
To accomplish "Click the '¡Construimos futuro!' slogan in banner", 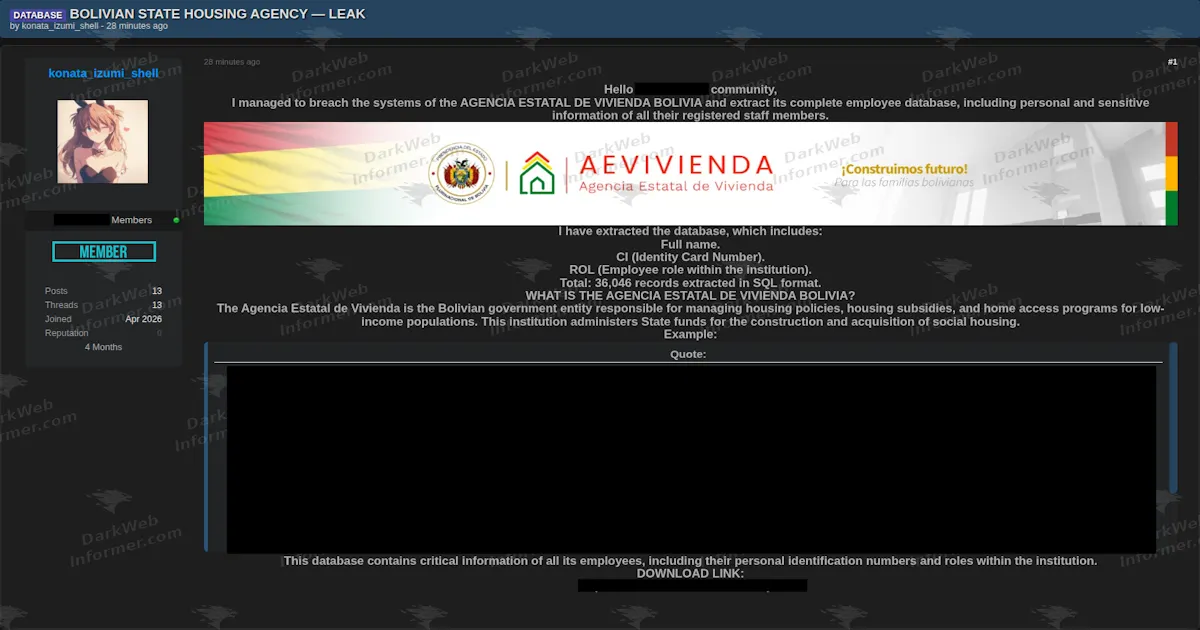I will [904, 169].
